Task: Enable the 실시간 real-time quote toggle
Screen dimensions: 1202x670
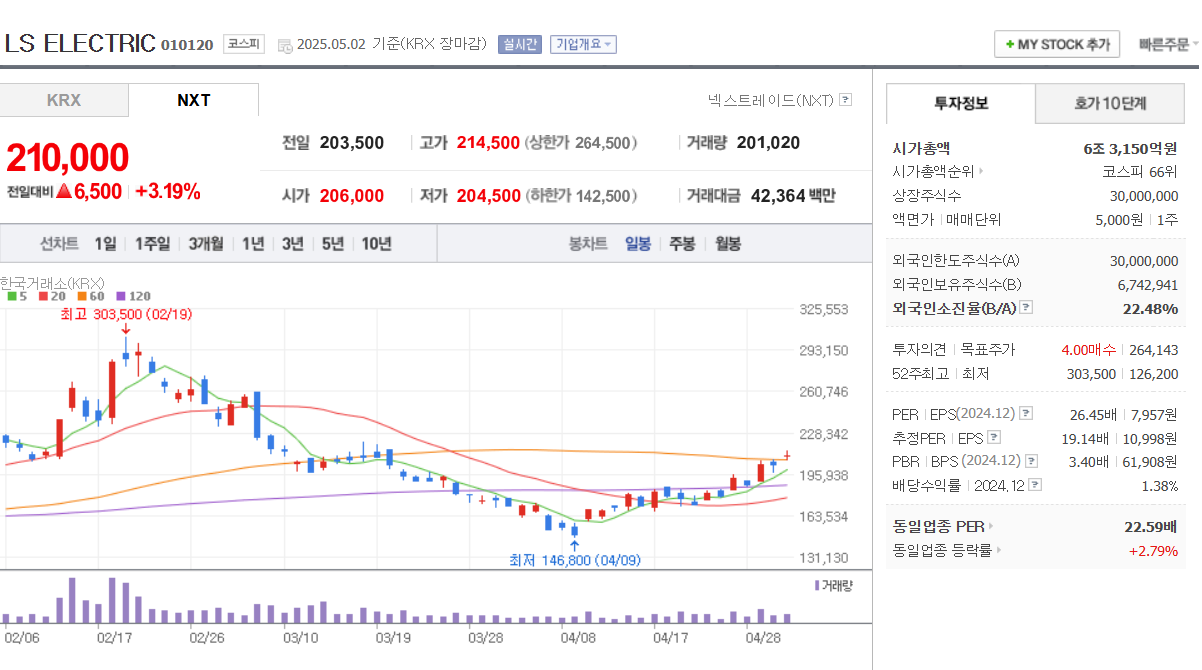Action: pos(518,44)
